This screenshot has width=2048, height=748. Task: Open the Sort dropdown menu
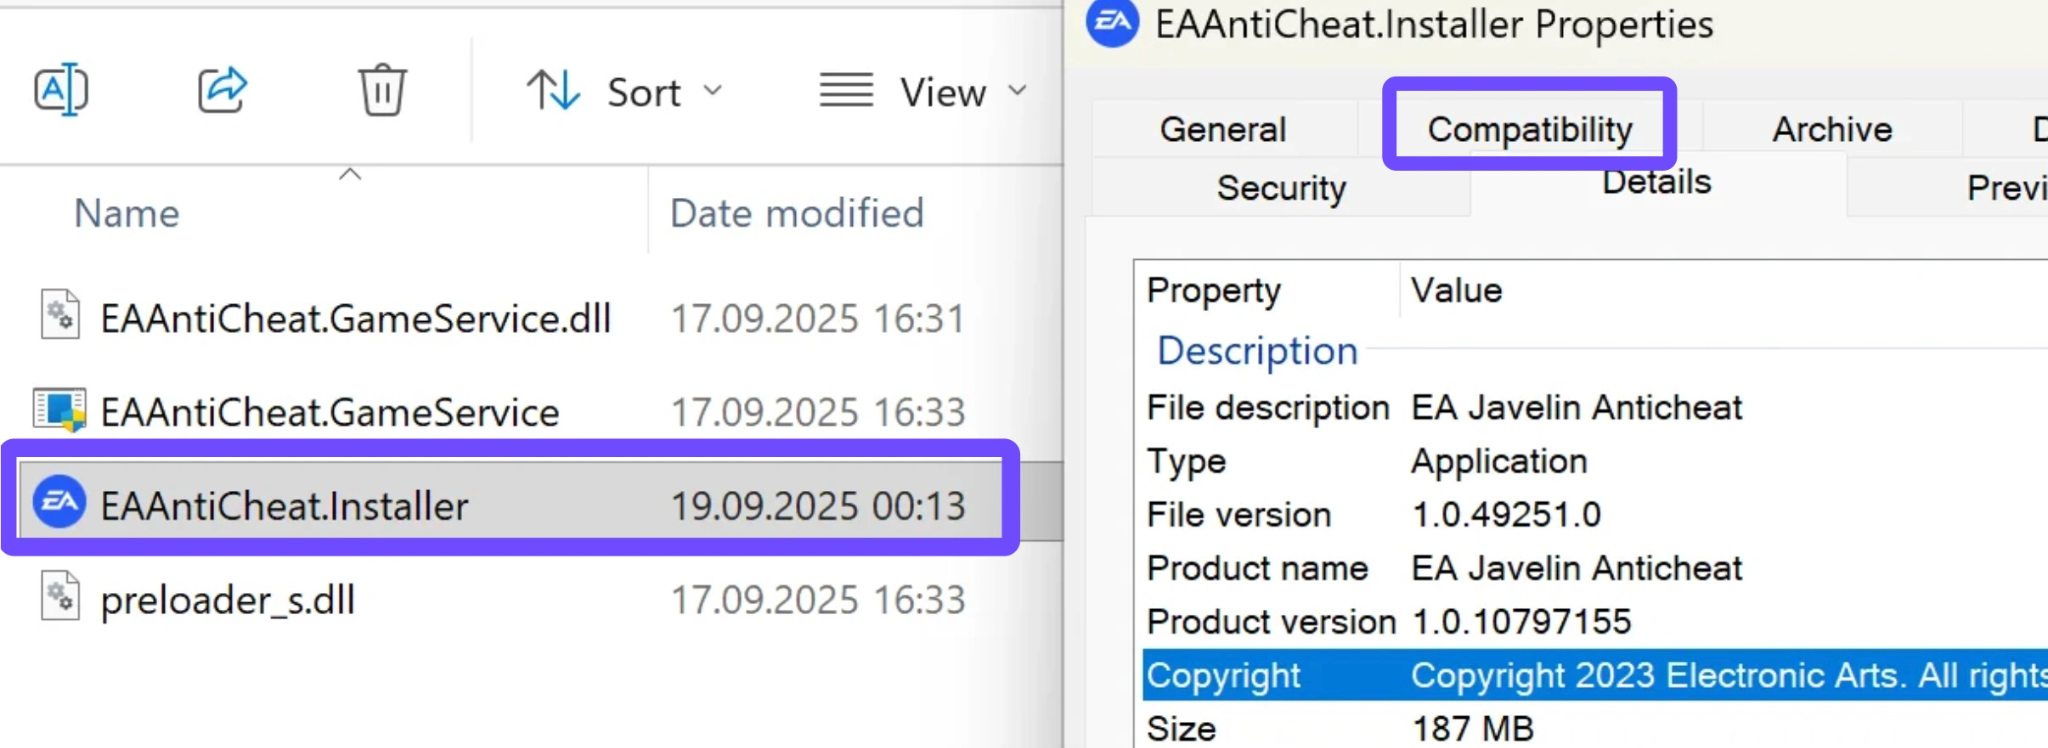point(625,92)
